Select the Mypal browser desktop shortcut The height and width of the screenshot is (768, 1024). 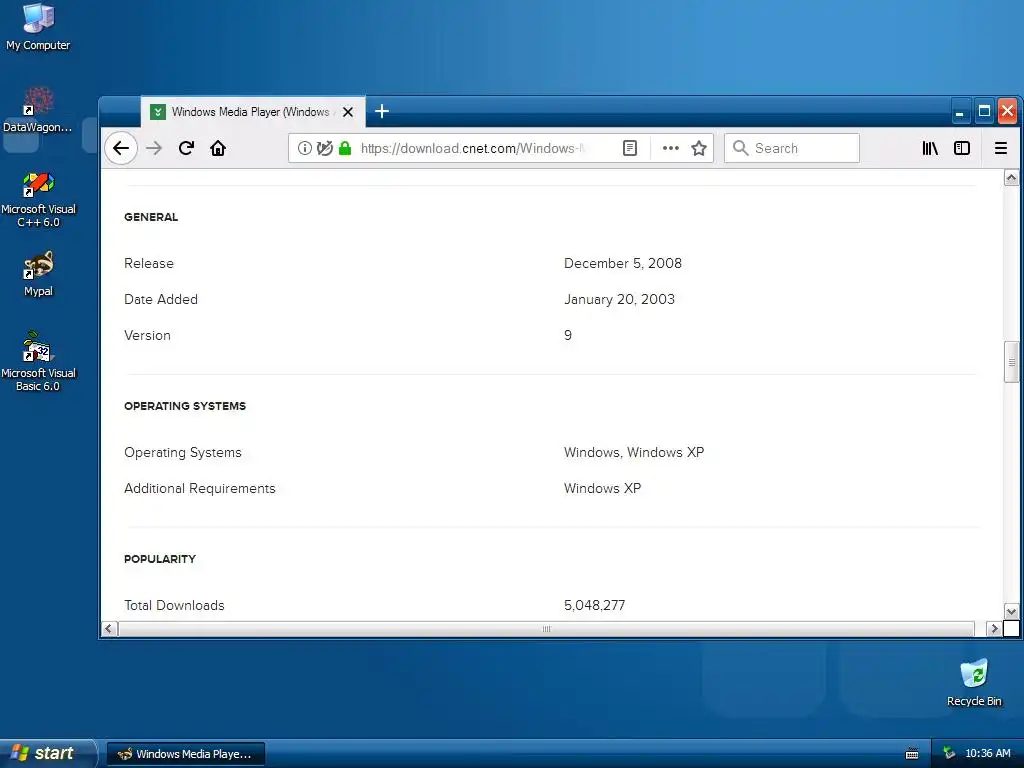tap(38, 274)
